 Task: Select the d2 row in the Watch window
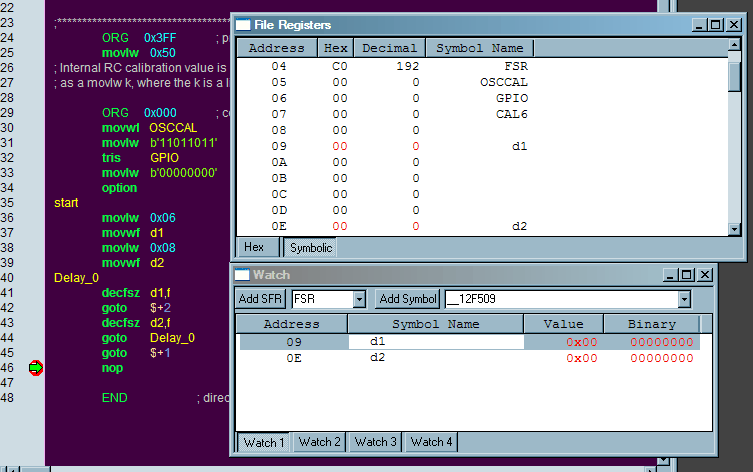click(469, 358)
